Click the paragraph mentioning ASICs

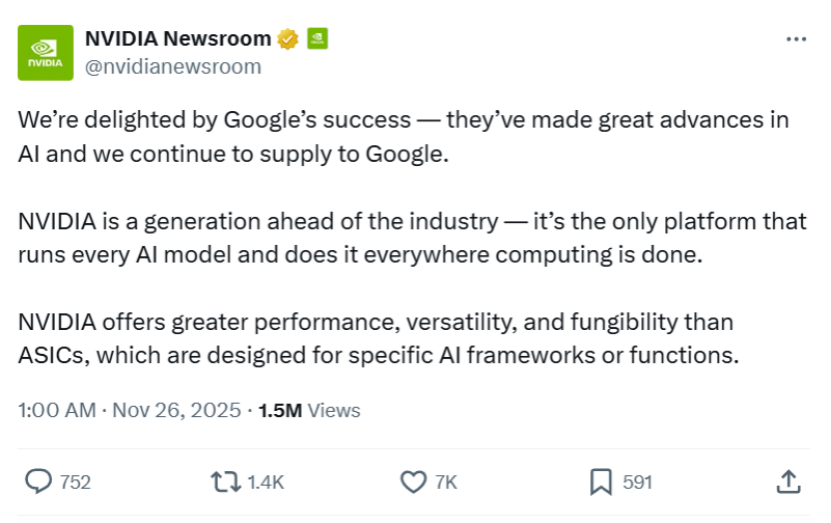coord(380,339)
